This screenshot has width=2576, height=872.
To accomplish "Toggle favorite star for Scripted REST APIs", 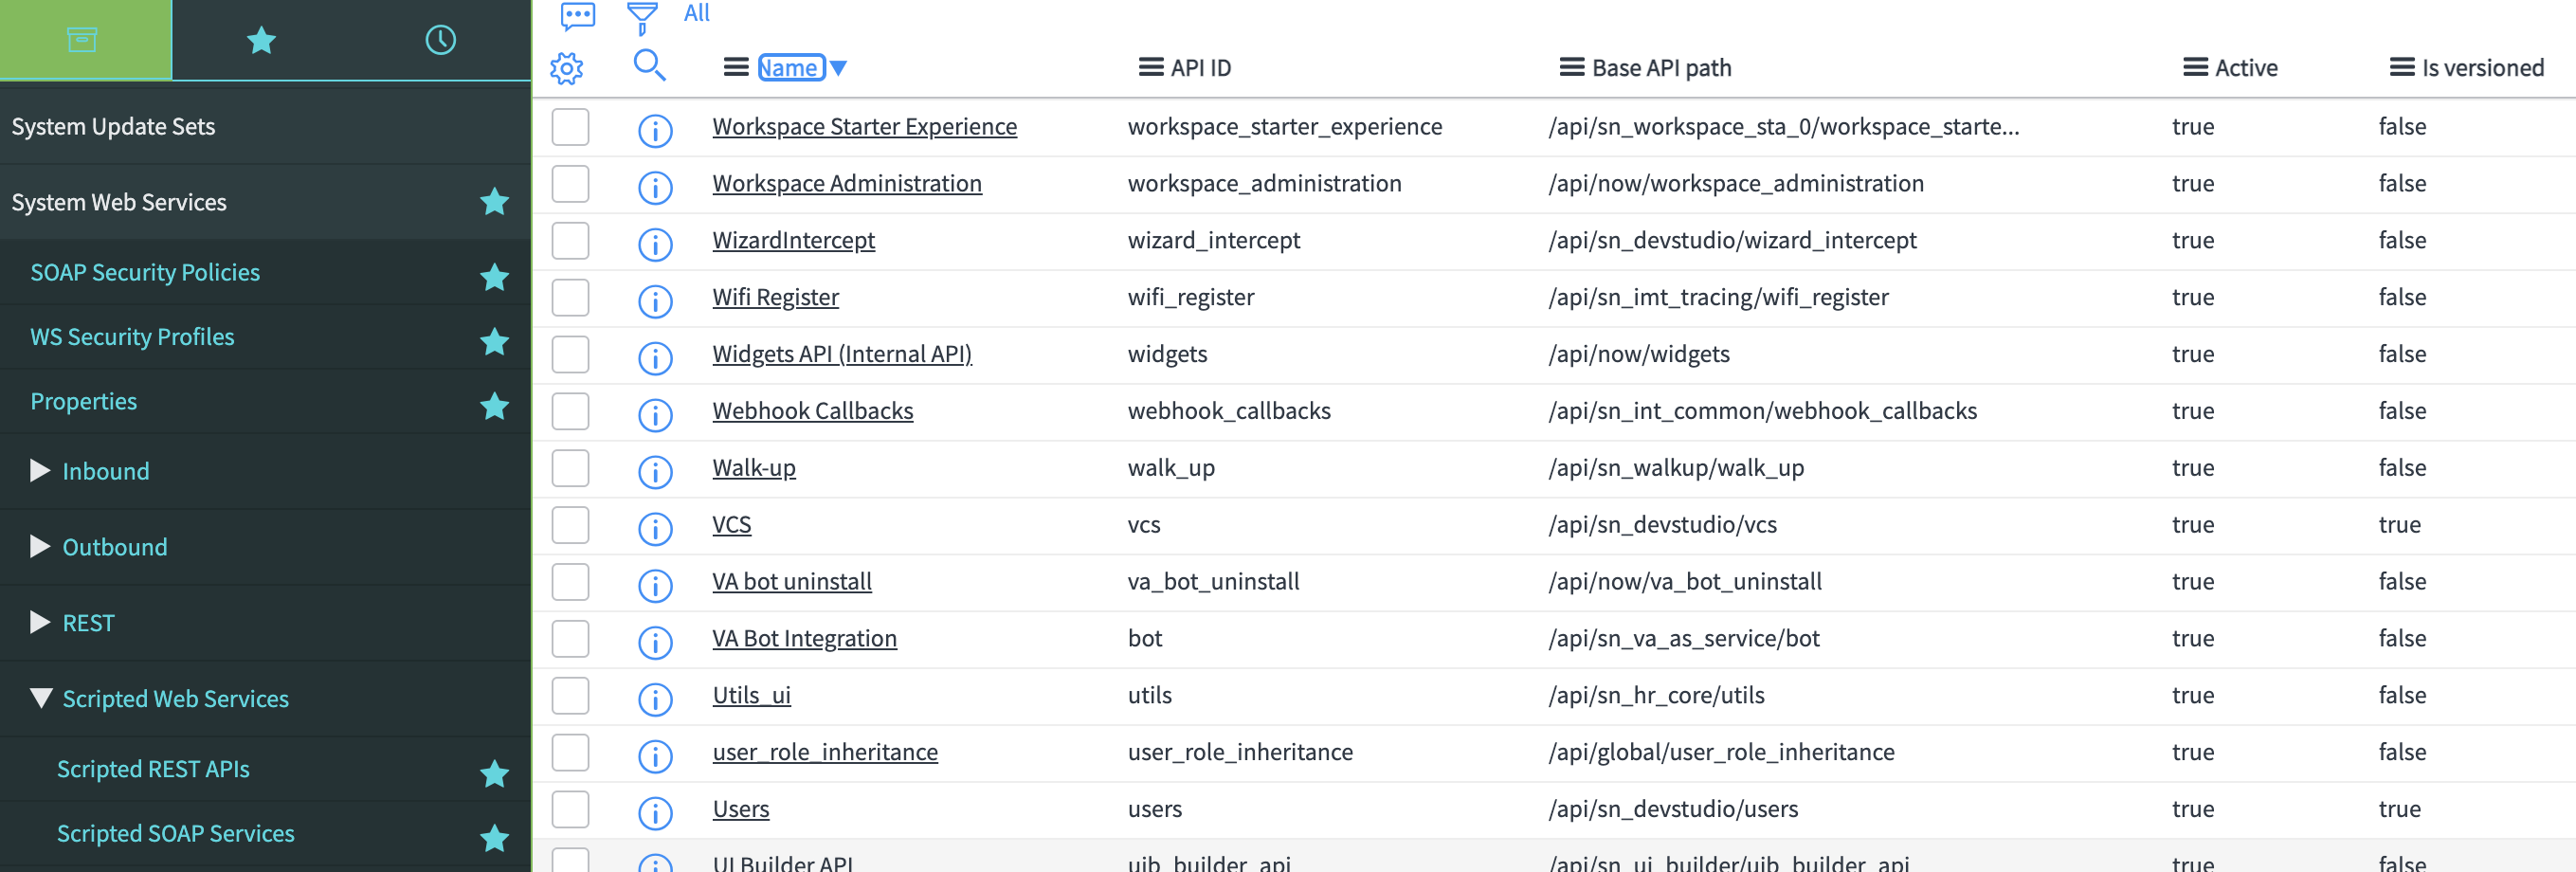I will click(495, 773).
